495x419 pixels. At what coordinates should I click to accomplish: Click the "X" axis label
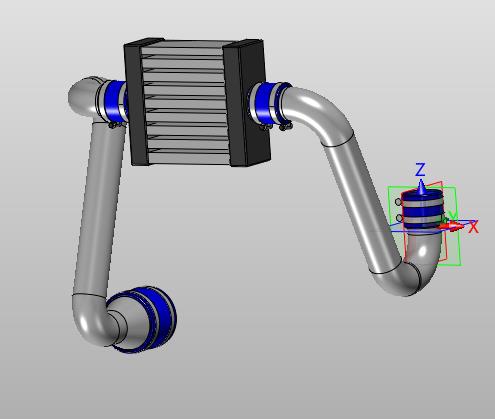tap(473, 227)
